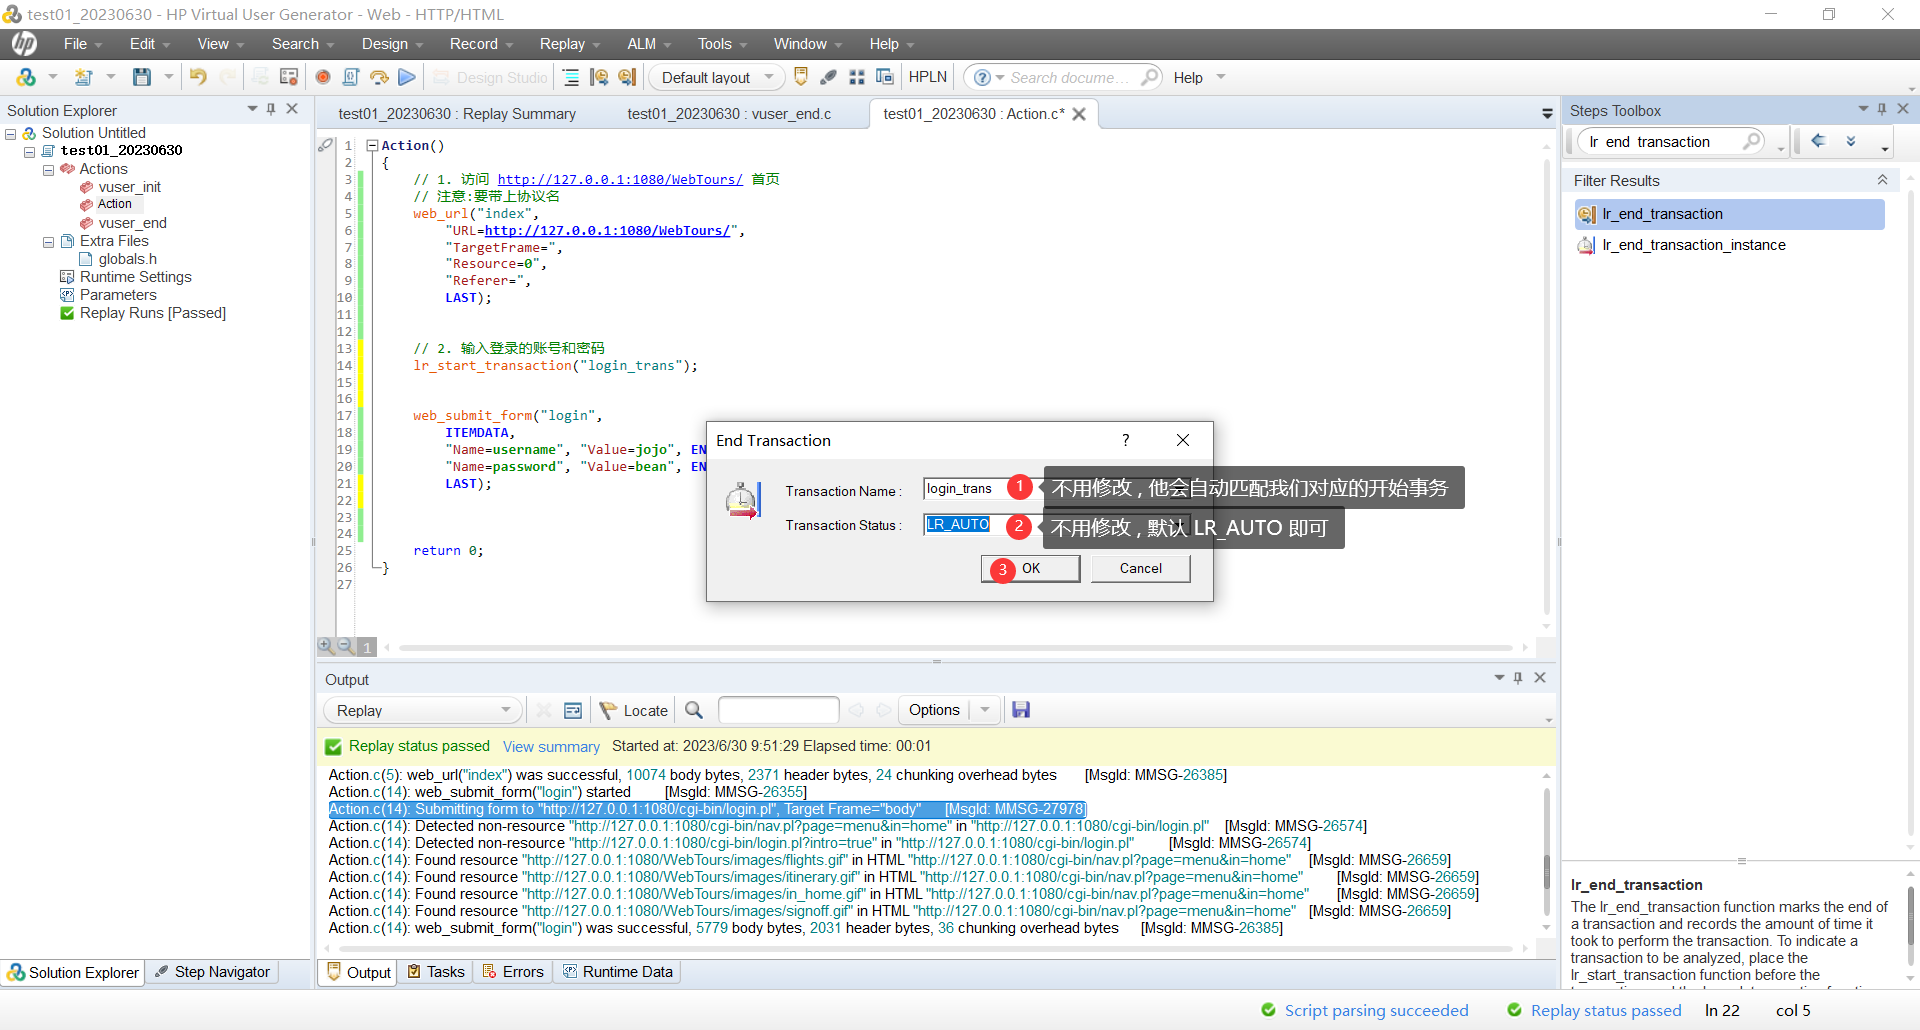
Task: Close the Action.c editor tab
Action: pyautogui.click(x=1080, y=114)
